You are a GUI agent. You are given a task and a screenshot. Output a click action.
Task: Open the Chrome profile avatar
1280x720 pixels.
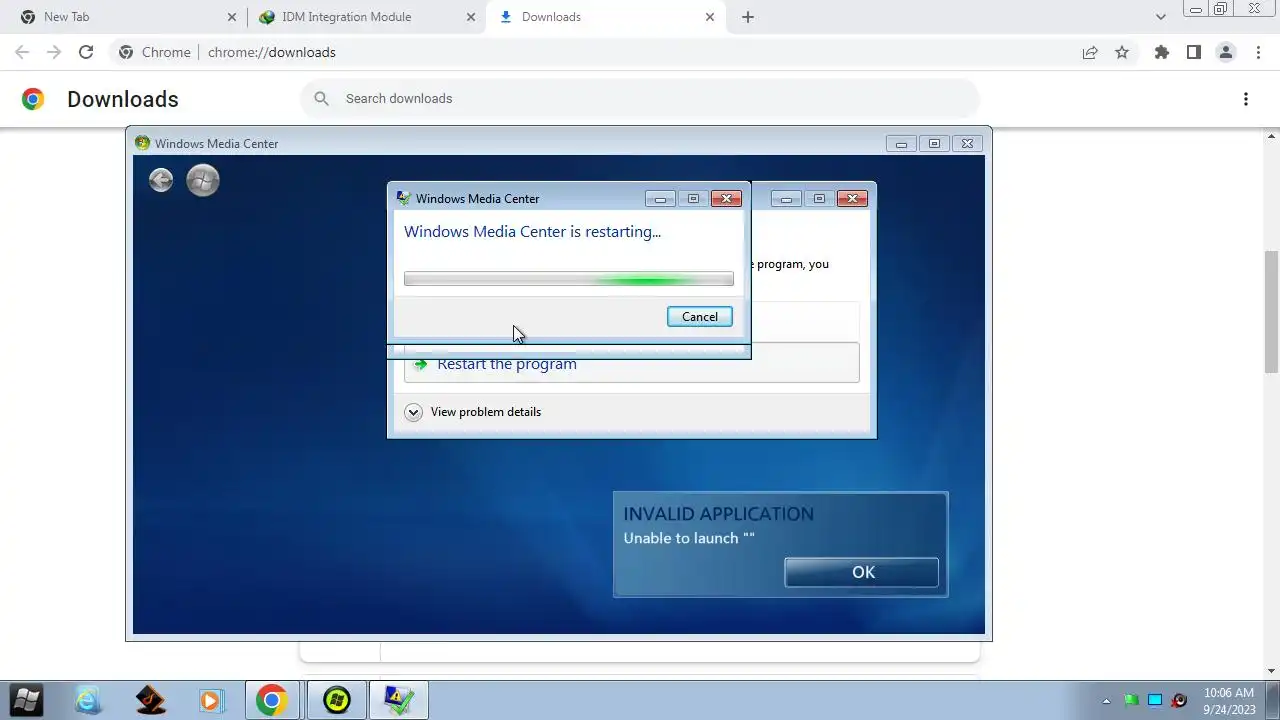[x=1225, y=52]
